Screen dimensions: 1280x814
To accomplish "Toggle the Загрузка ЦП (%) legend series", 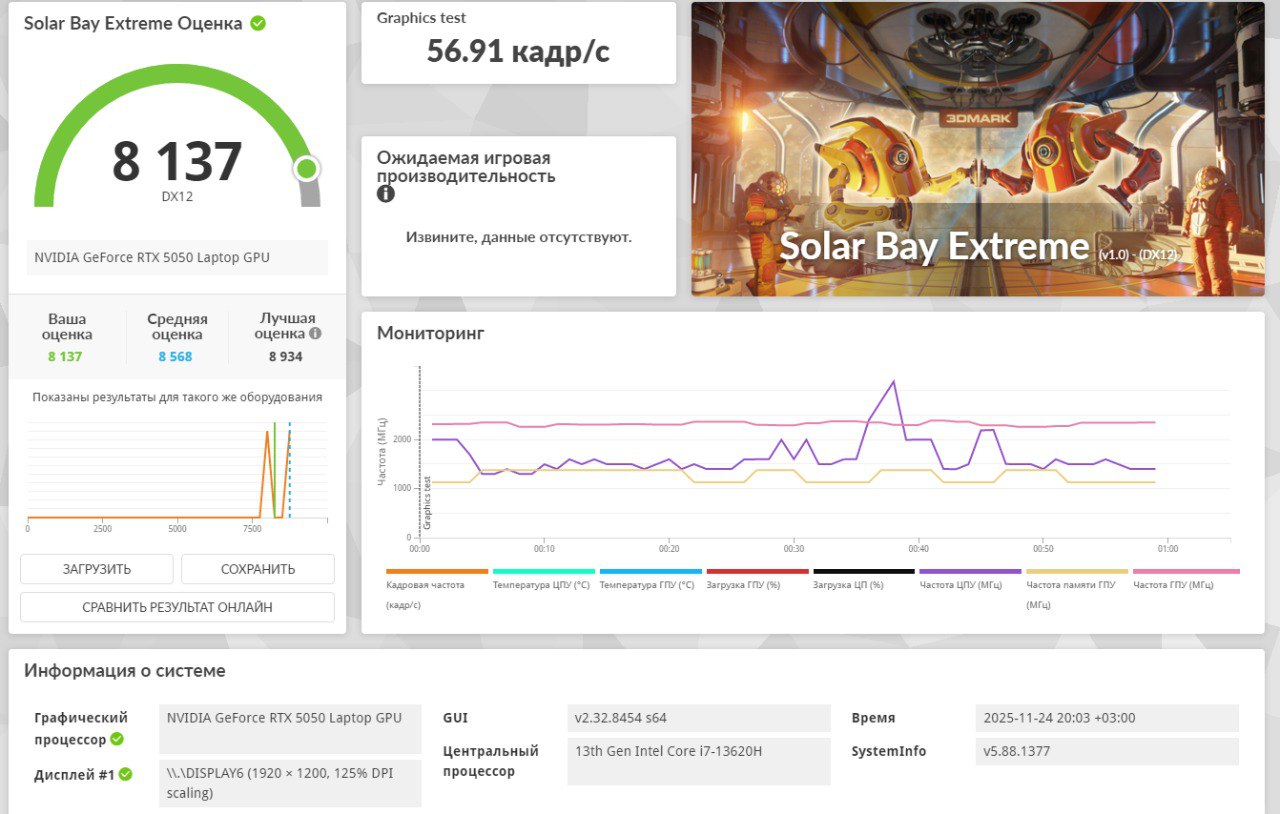I will point(864,578).
